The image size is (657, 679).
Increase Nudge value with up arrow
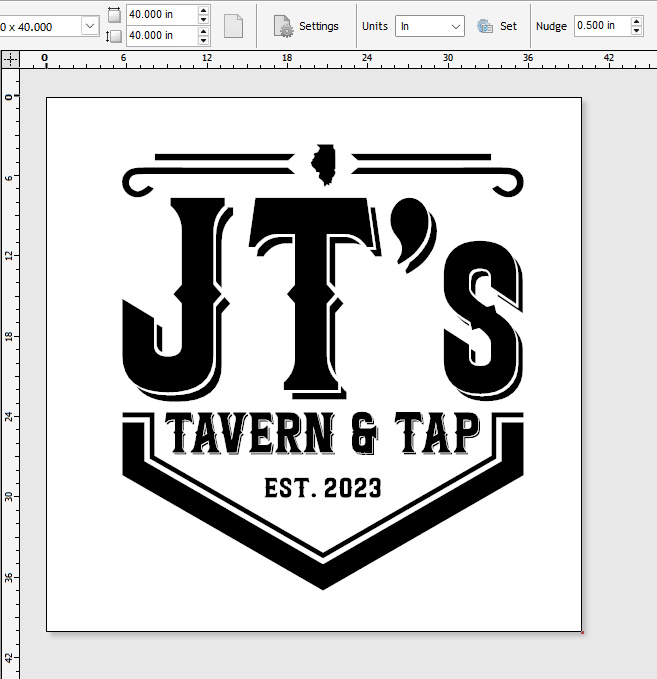(x=637, y=21)
